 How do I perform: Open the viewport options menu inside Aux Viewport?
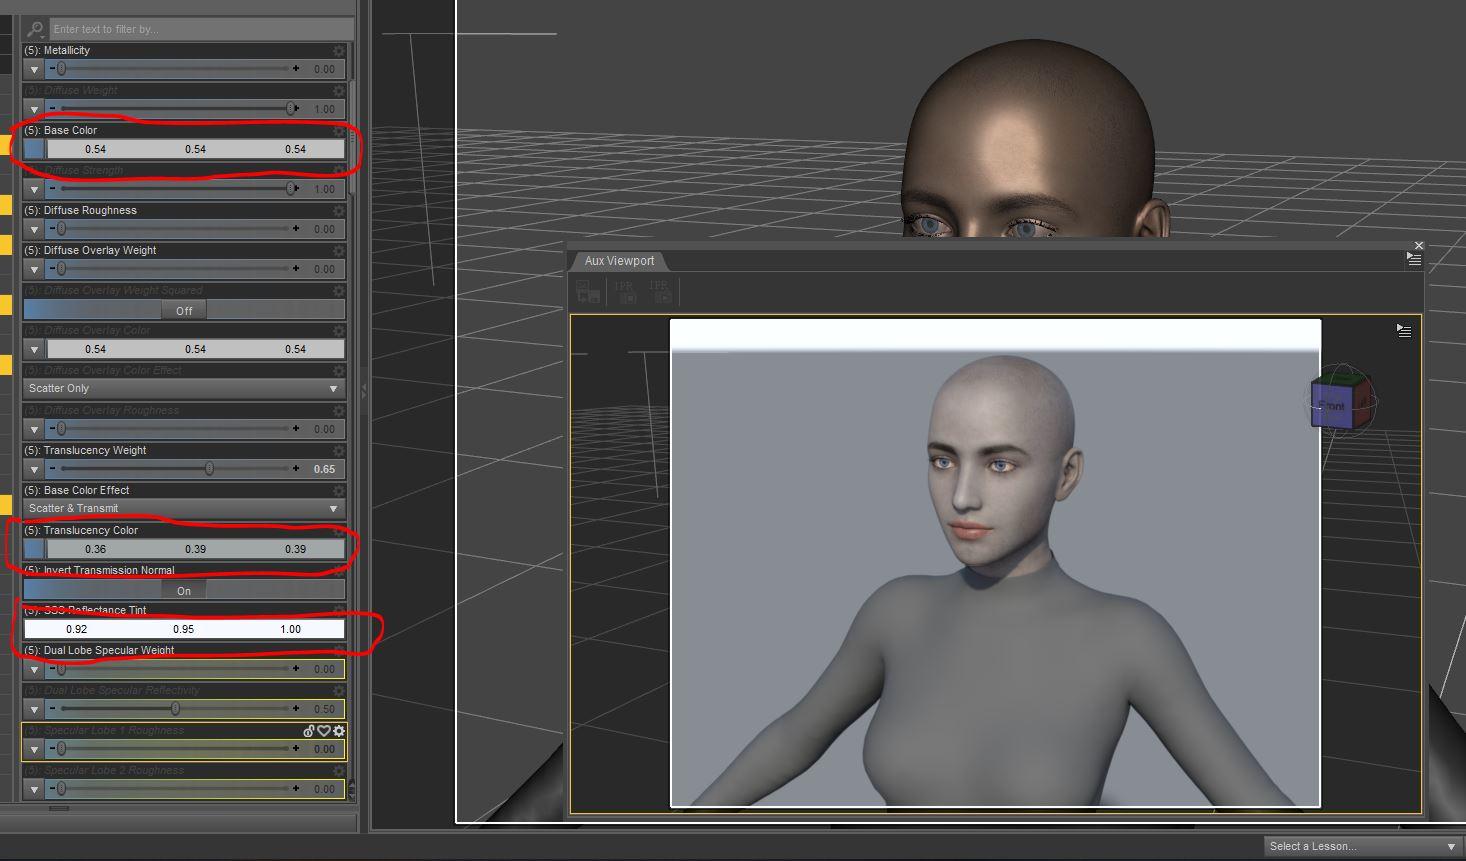pyautogui.click(x=1404, y=331)
